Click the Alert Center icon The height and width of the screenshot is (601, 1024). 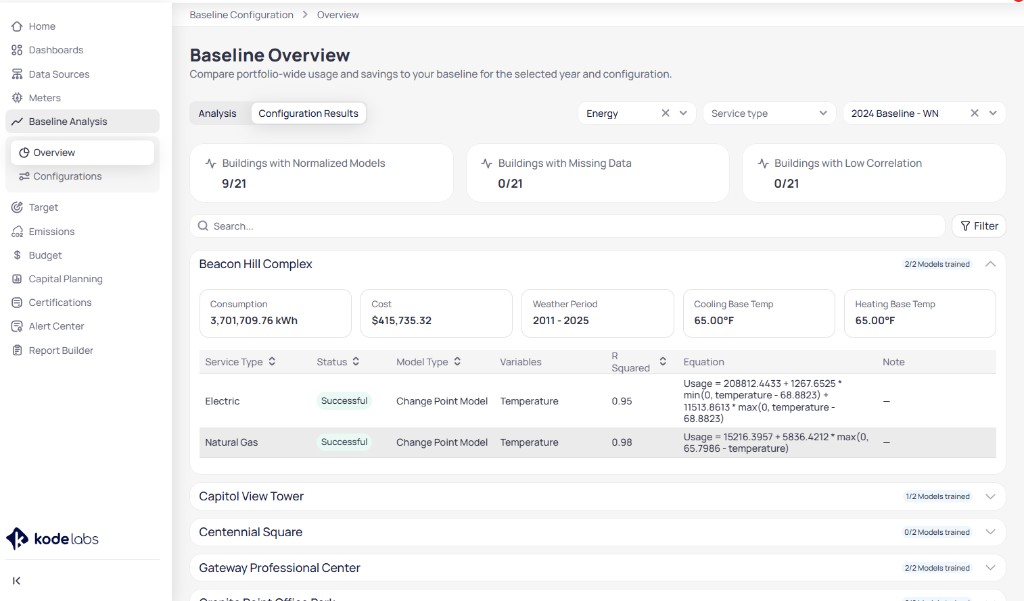click(x=17, y=327)
